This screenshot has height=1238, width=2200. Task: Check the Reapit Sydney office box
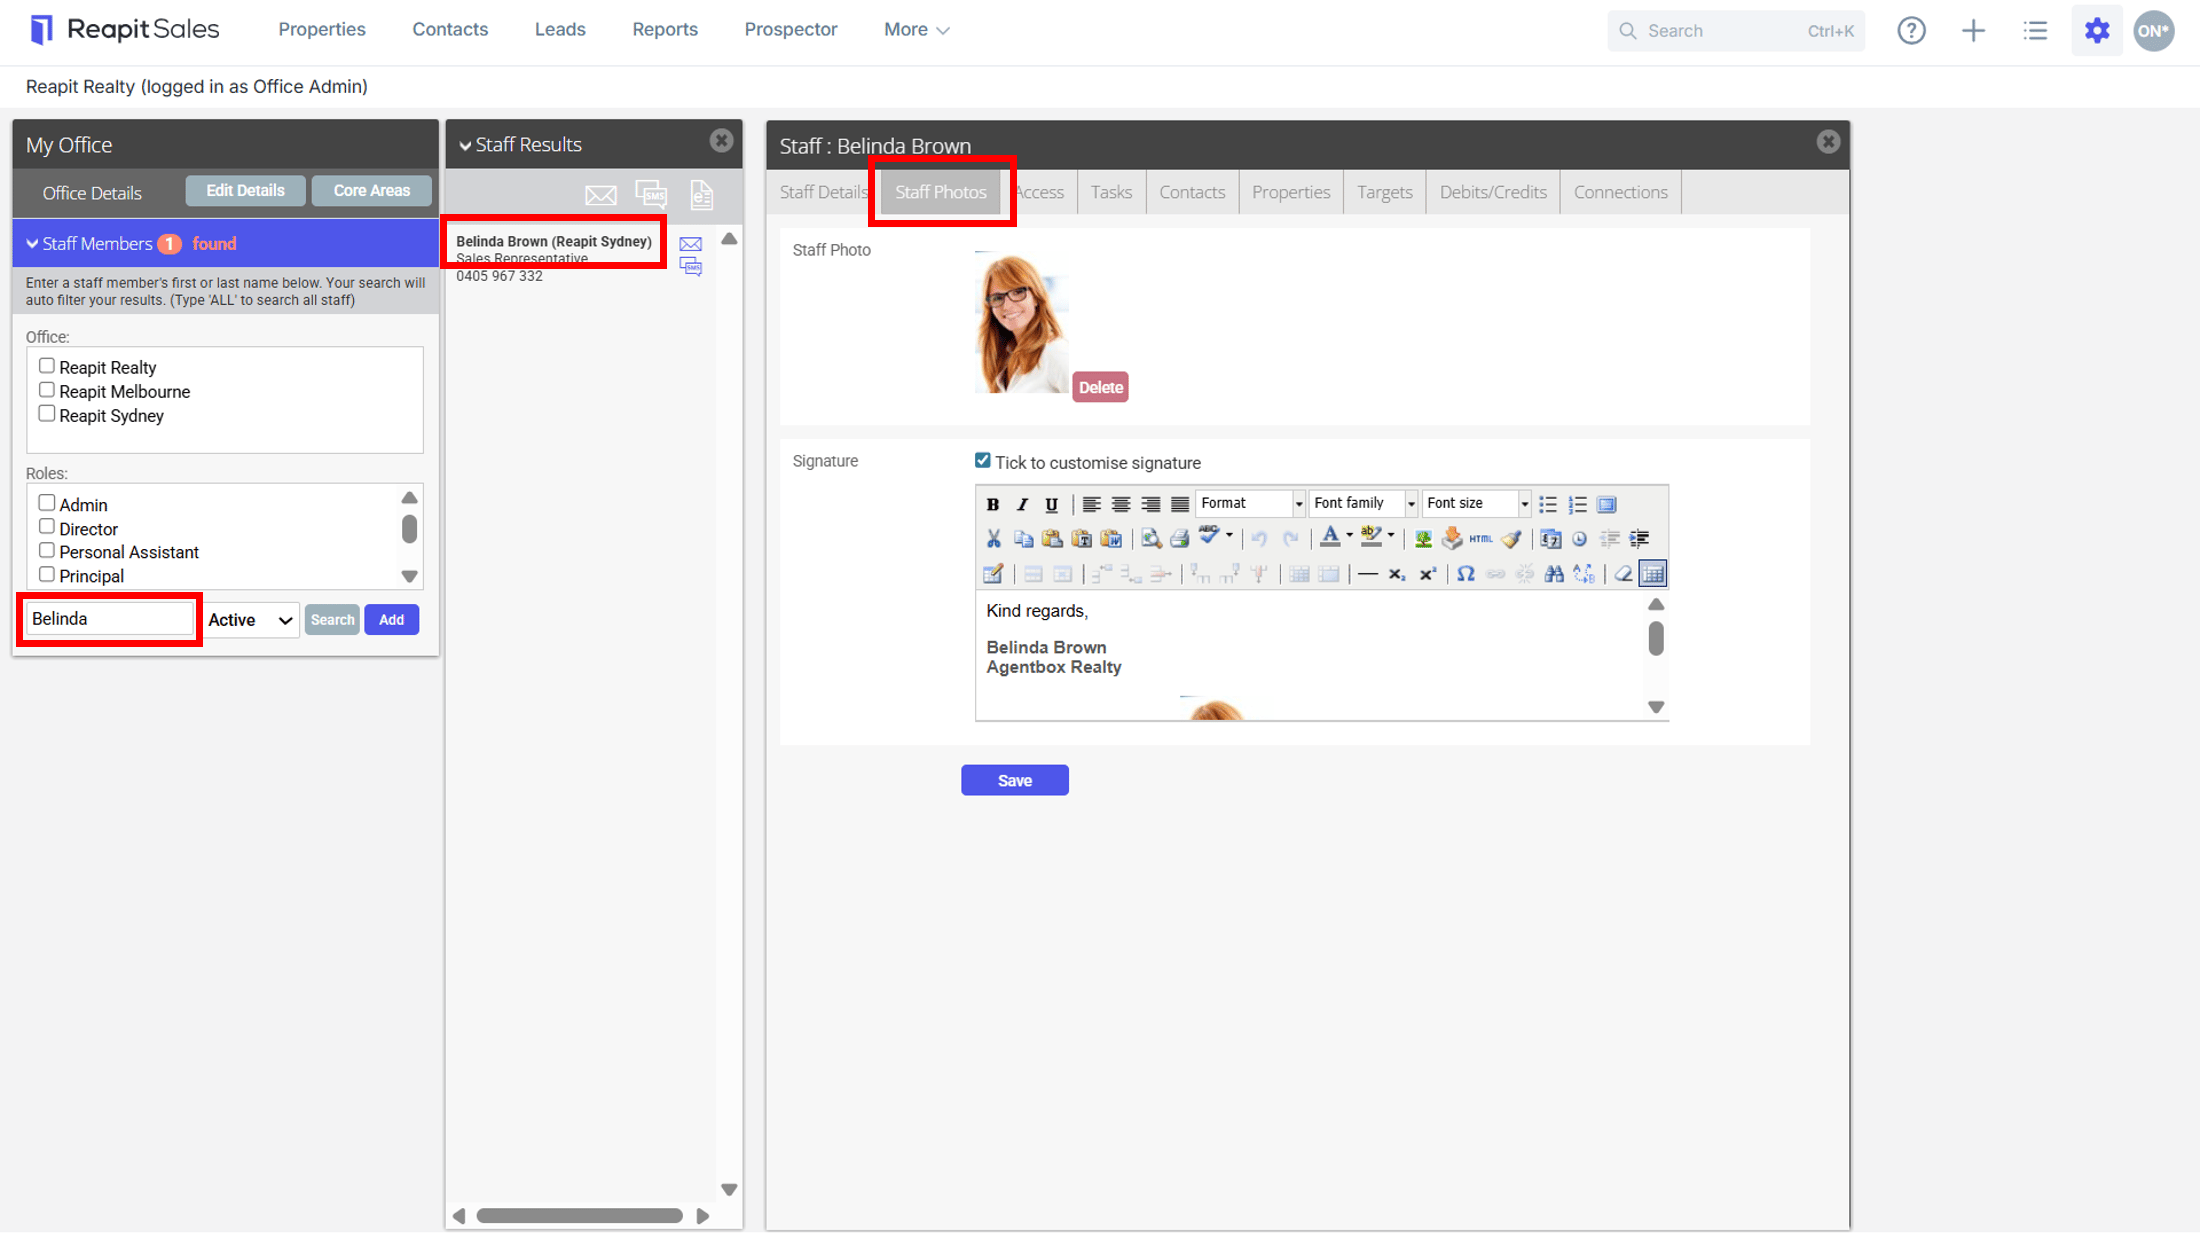point(46,414)
